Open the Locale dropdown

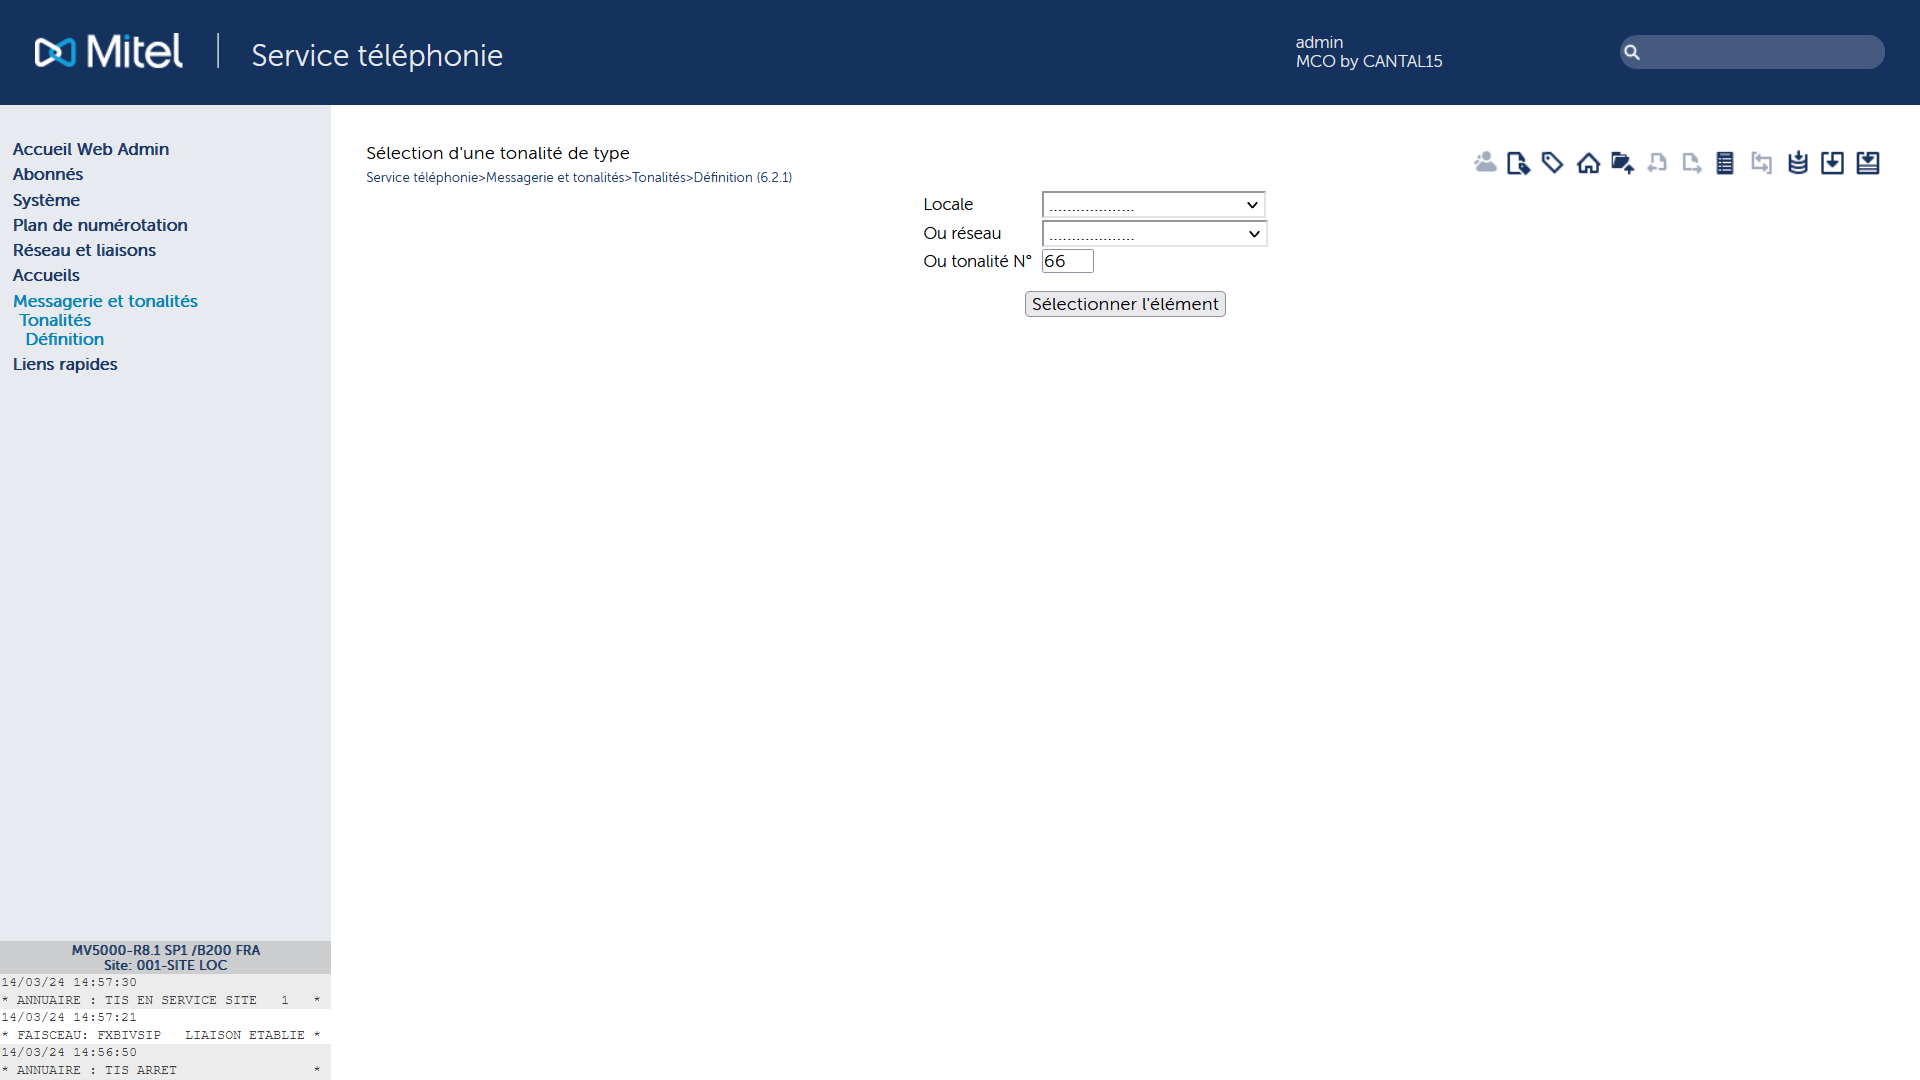[1154, 205]
